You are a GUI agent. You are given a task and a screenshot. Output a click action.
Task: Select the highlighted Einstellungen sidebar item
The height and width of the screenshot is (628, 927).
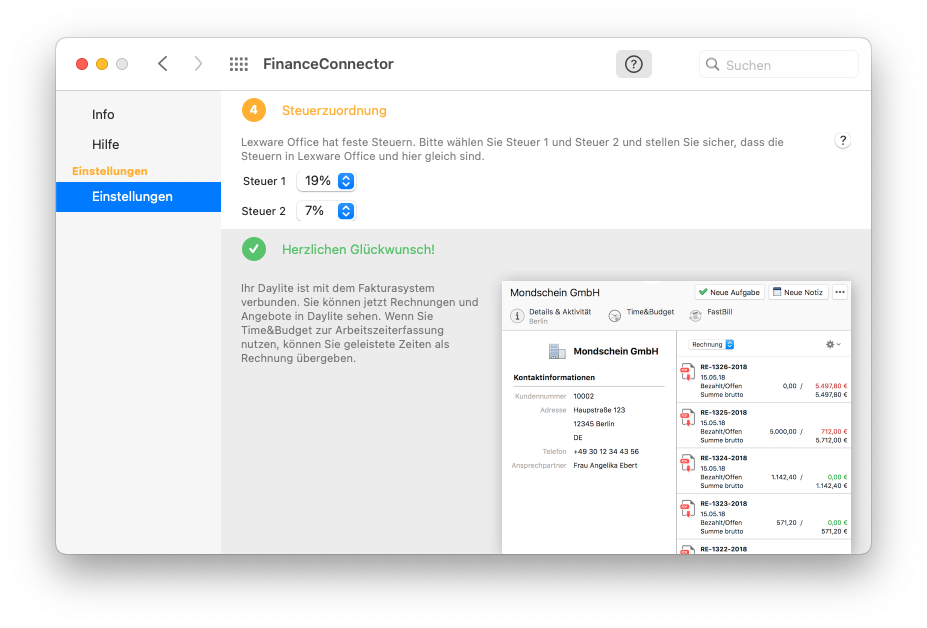[x=138, y=197]
